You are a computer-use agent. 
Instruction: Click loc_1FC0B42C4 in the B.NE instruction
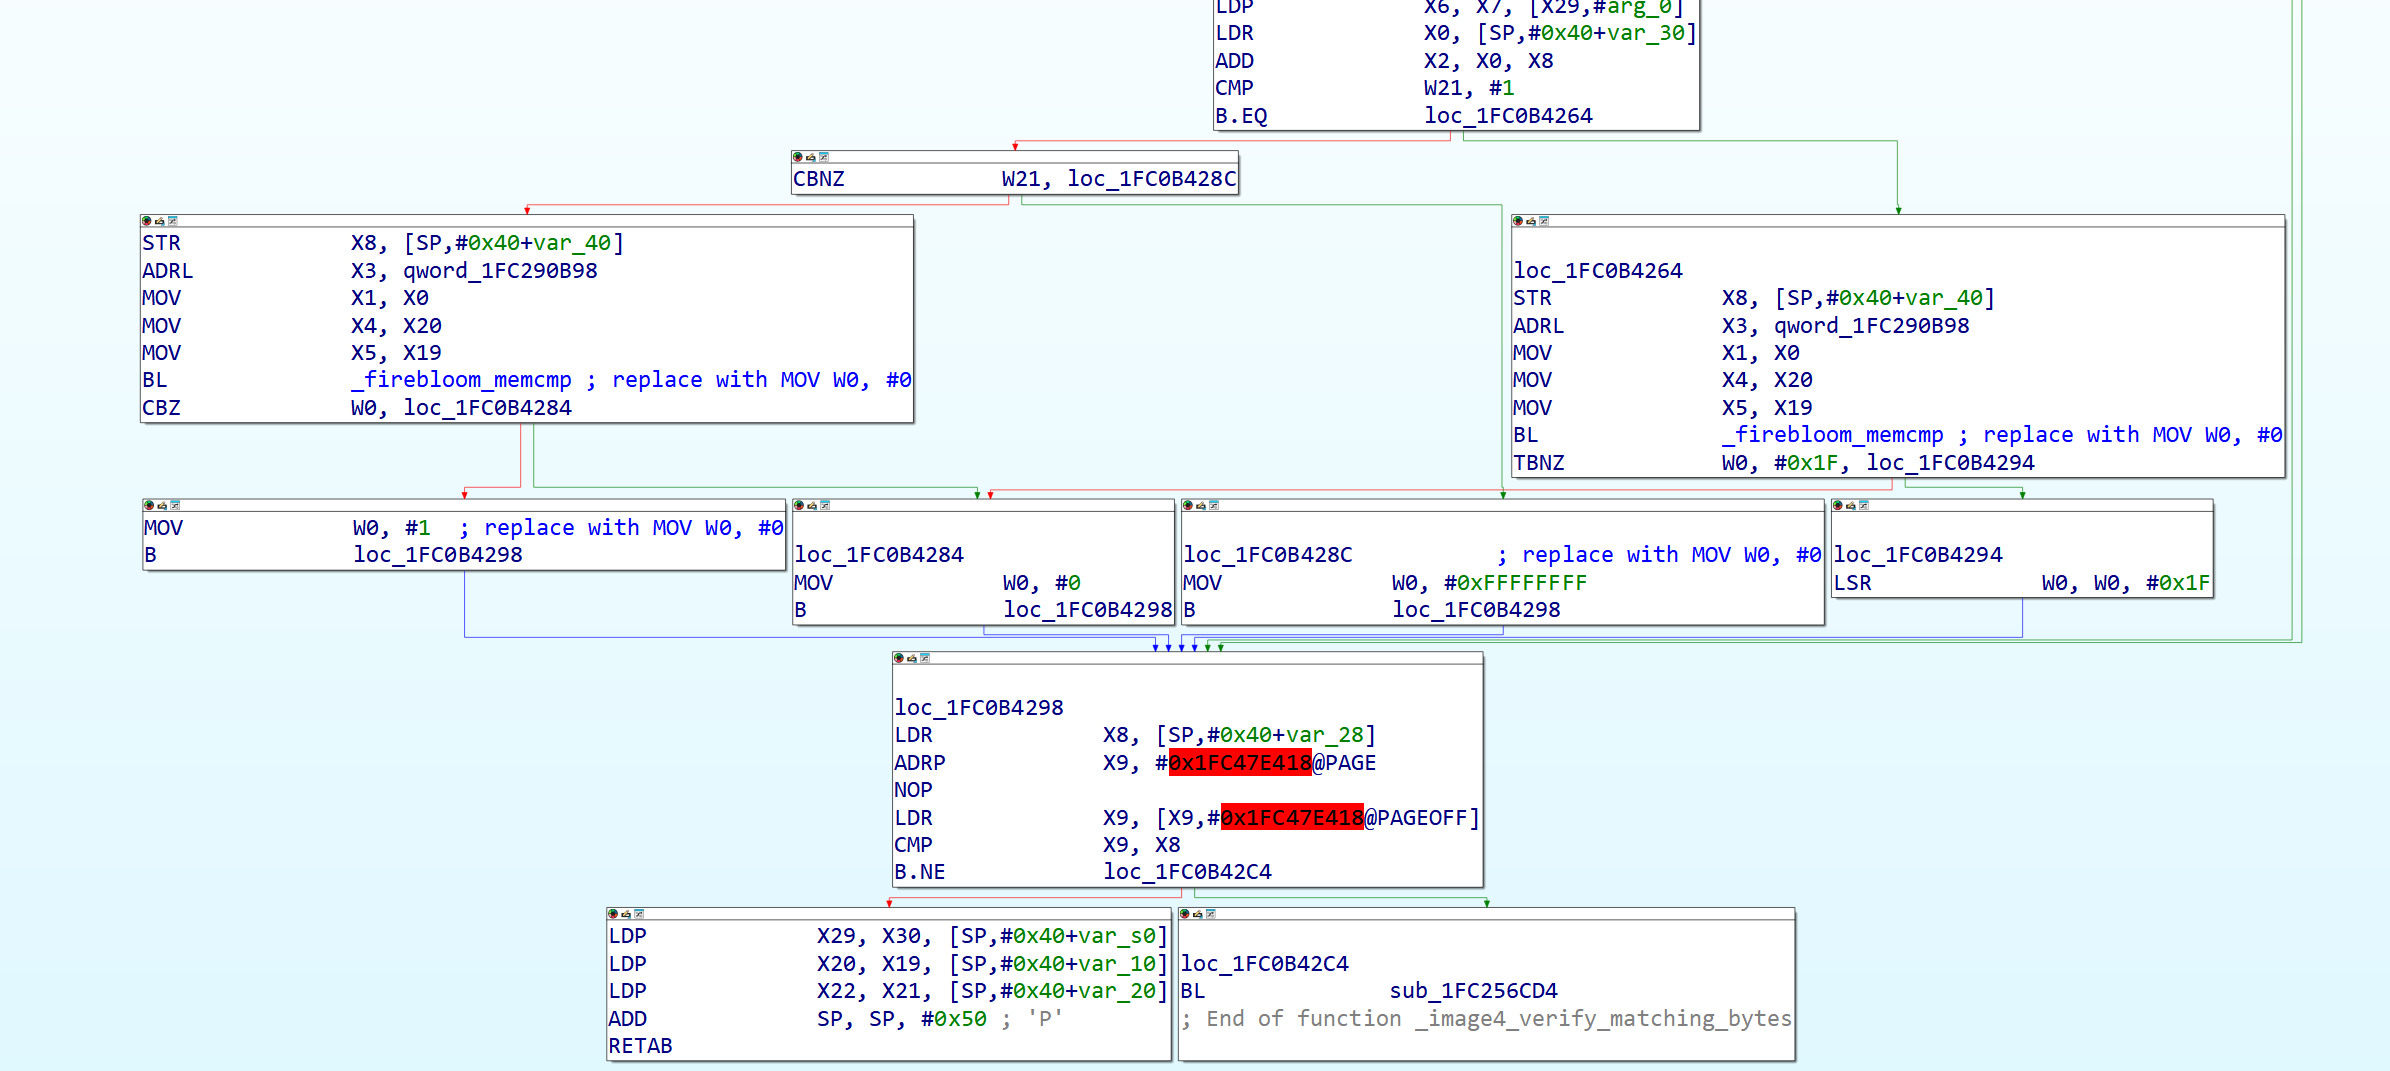[1187, 872]
